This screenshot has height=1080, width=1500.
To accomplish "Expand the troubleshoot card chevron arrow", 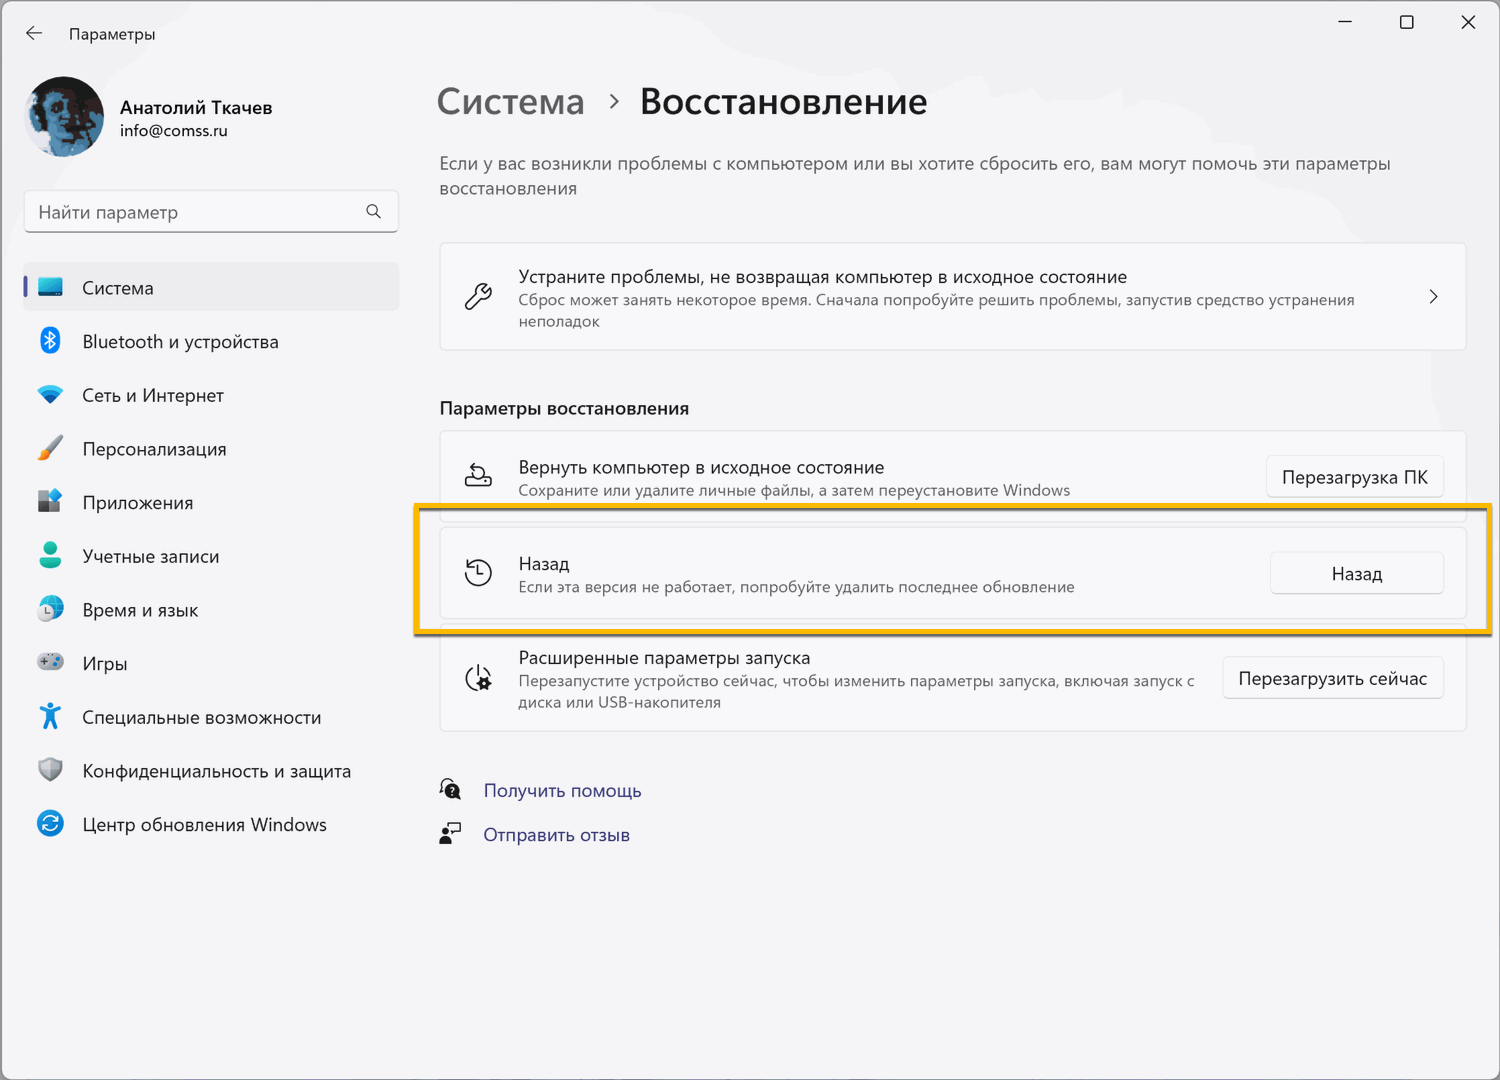I will [x=1433, y=297].
